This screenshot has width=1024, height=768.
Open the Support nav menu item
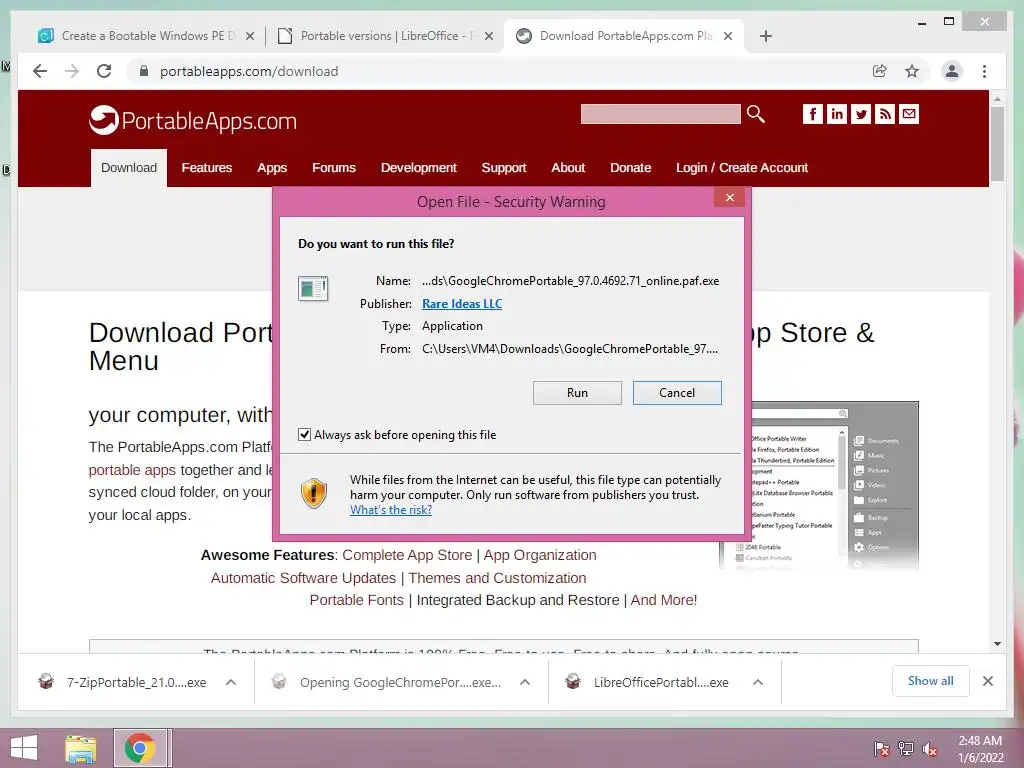504,168
